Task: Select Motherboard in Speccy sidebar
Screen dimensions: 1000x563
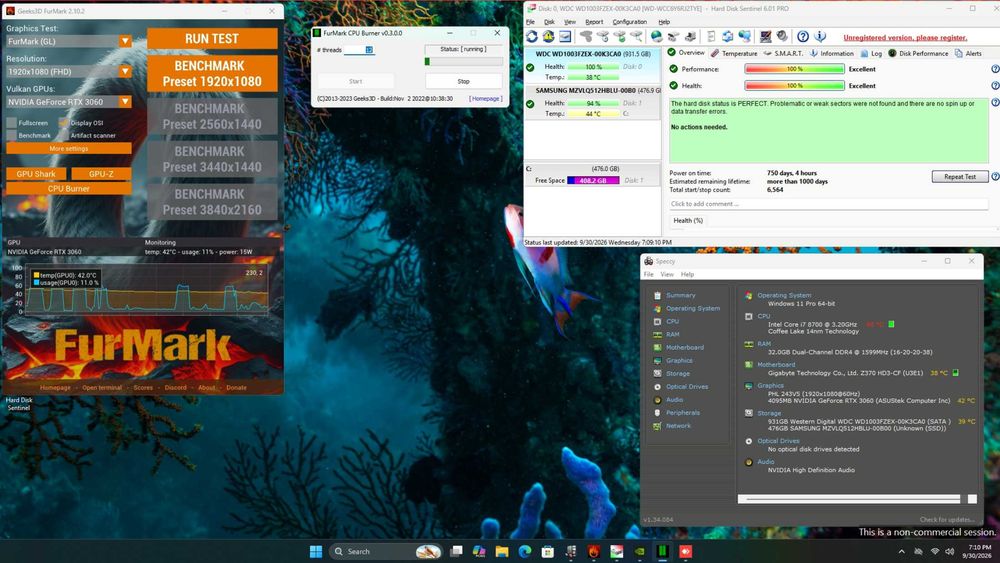Action: point(685,347)
